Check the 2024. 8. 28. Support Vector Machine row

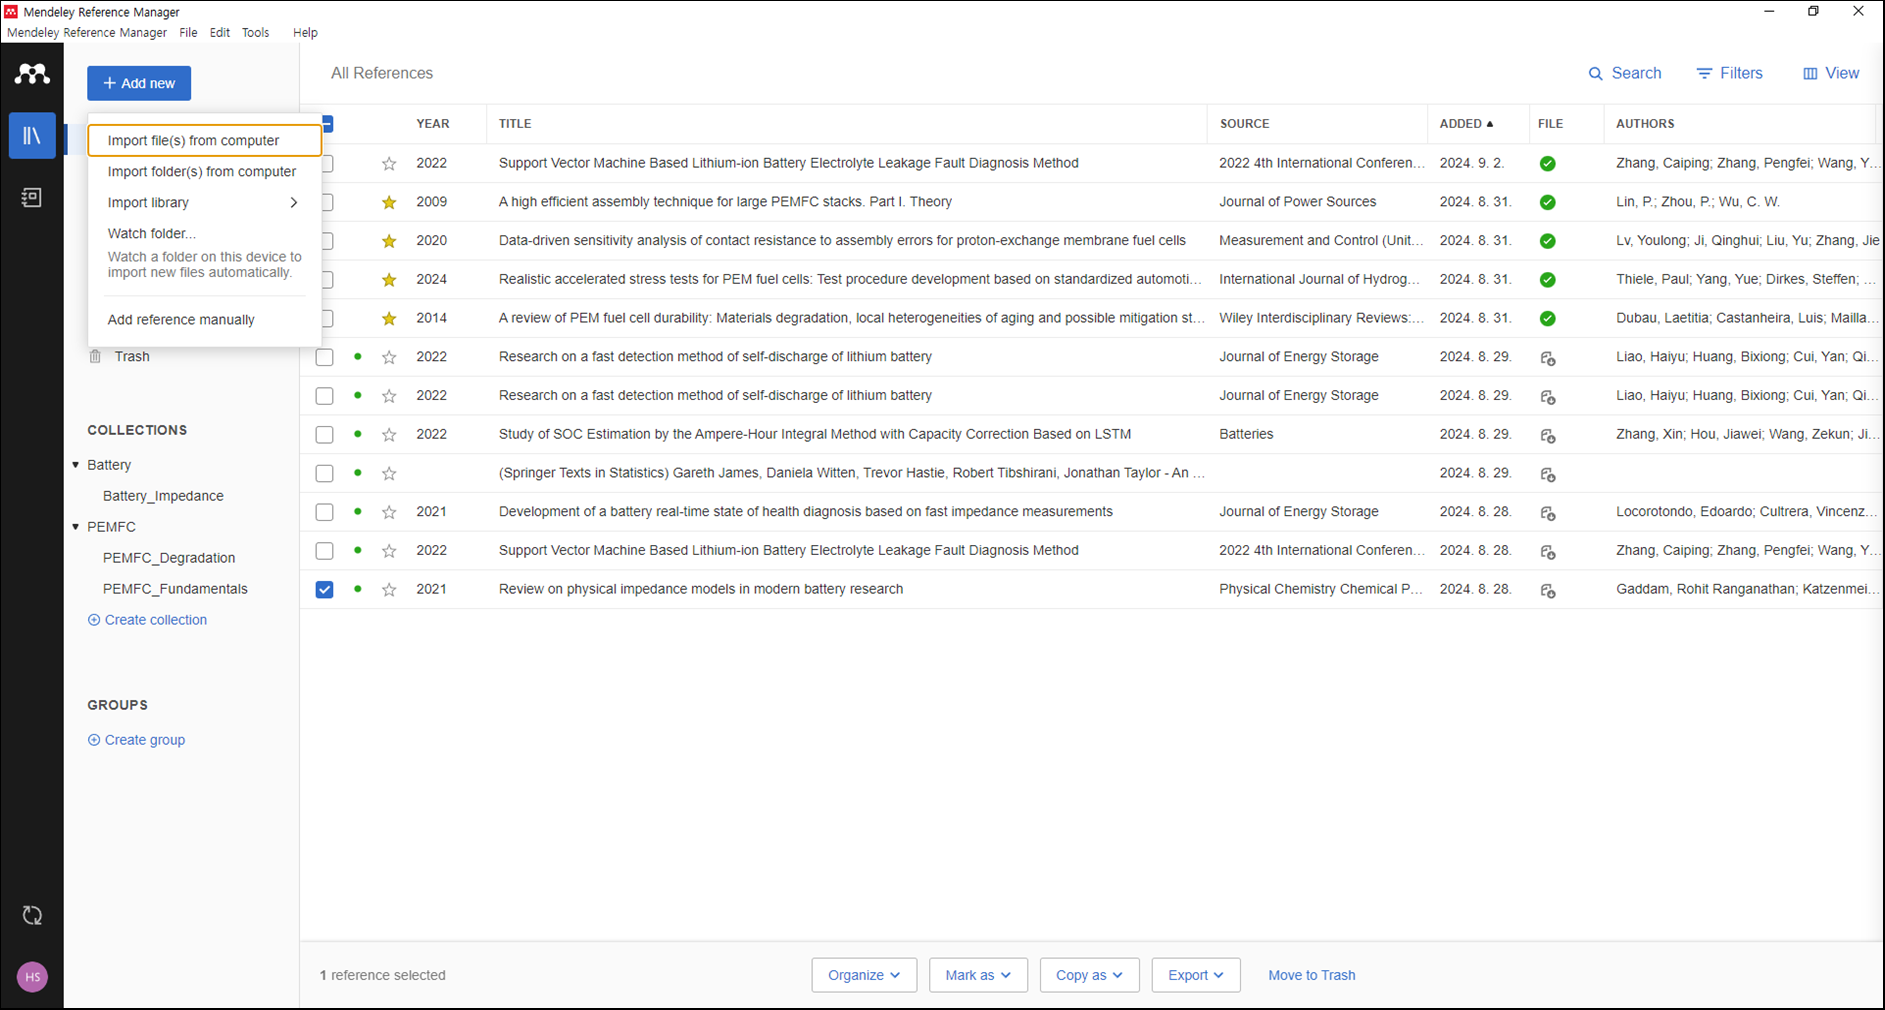coord(324,551)
